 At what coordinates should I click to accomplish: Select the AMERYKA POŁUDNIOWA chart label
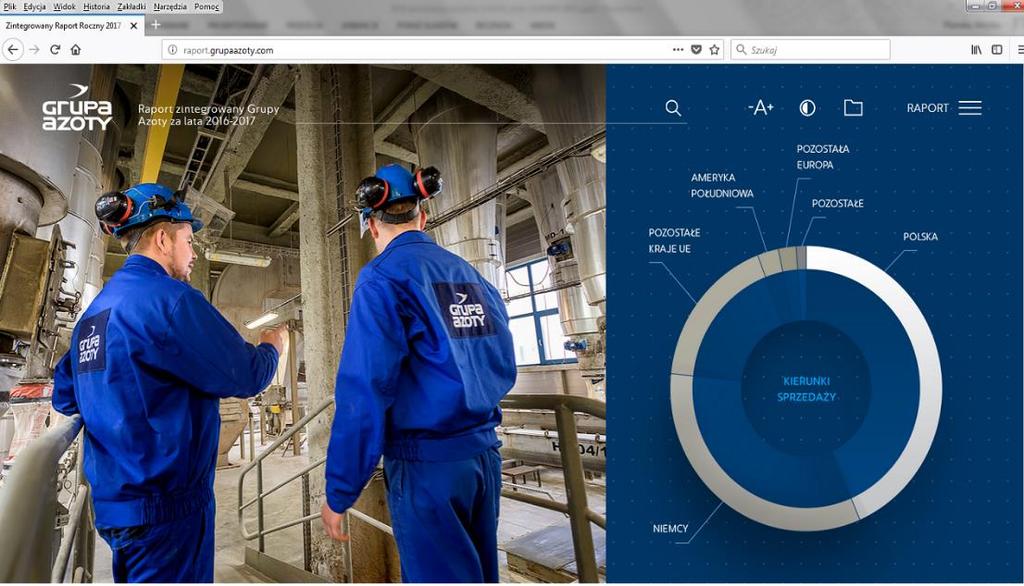click(x=722, y=186)
